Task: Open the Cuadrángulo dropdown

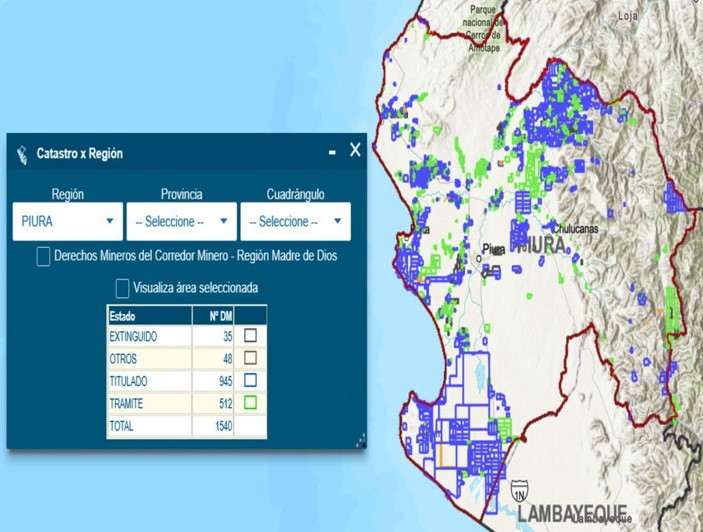Action: pos(295,222)
